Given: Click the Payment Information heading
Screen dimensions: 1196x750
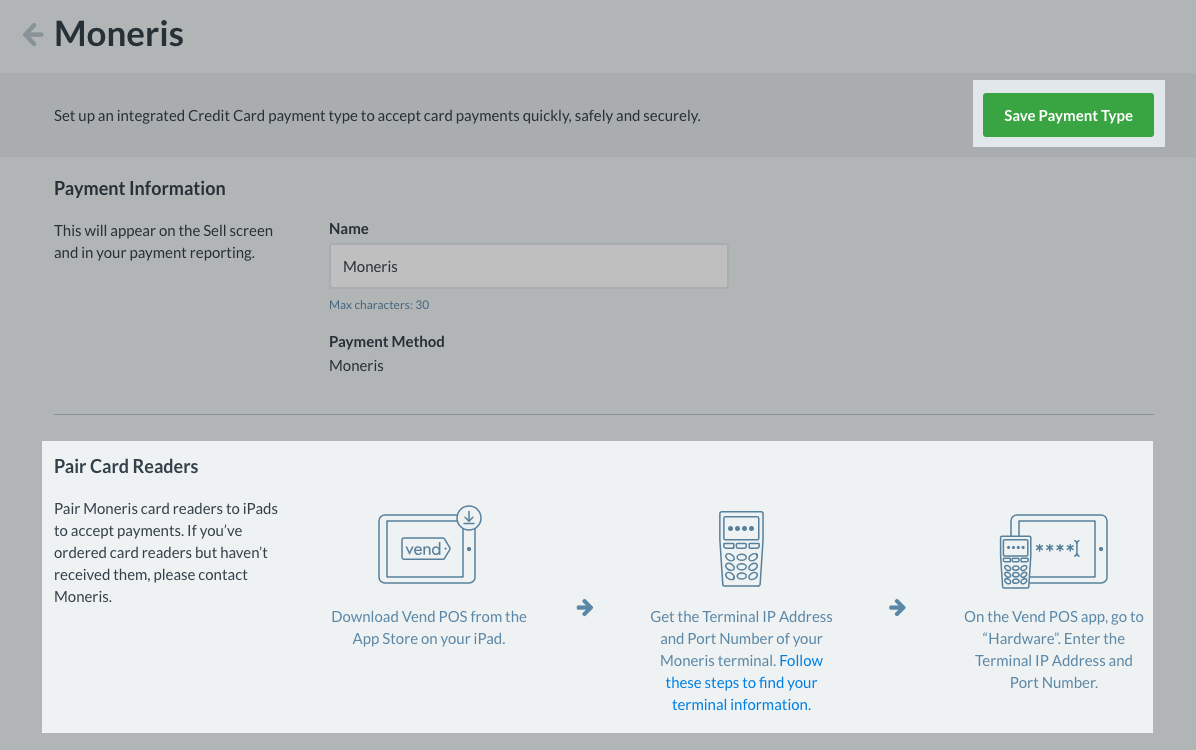Looking at the screenshot, I should [x=140, y=188].
